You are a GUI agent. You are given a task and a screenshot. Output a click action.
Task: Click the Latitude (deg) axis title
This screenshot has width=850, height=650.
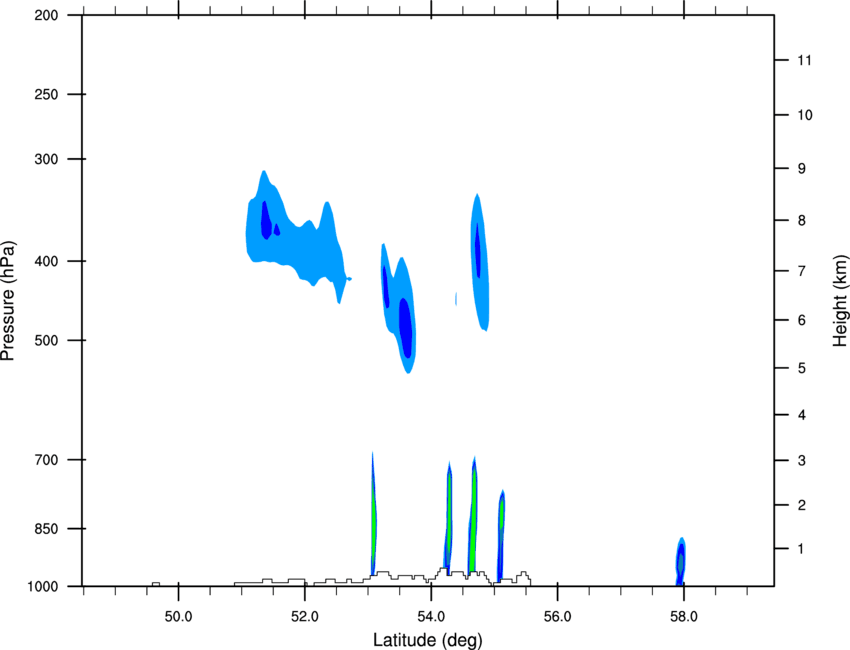[427, 640]
